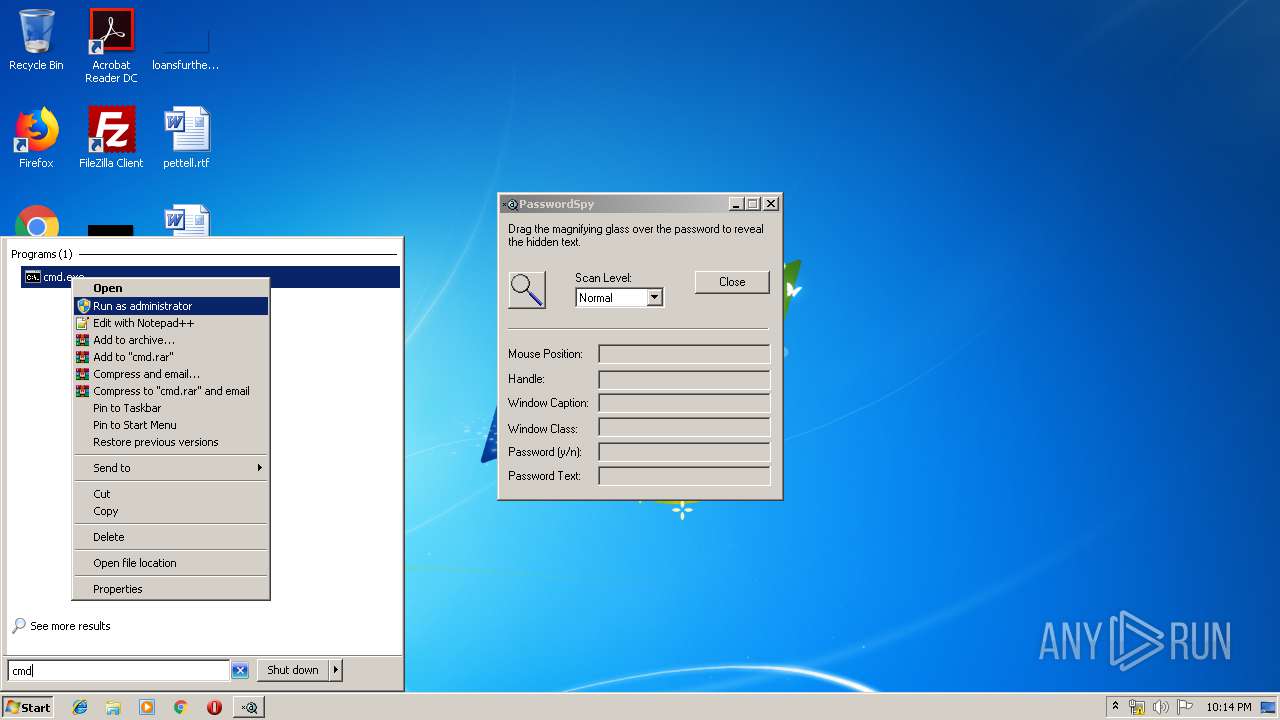Click the PasswordSpy title bar icon

pyautogui.click(x=511, y=204)
